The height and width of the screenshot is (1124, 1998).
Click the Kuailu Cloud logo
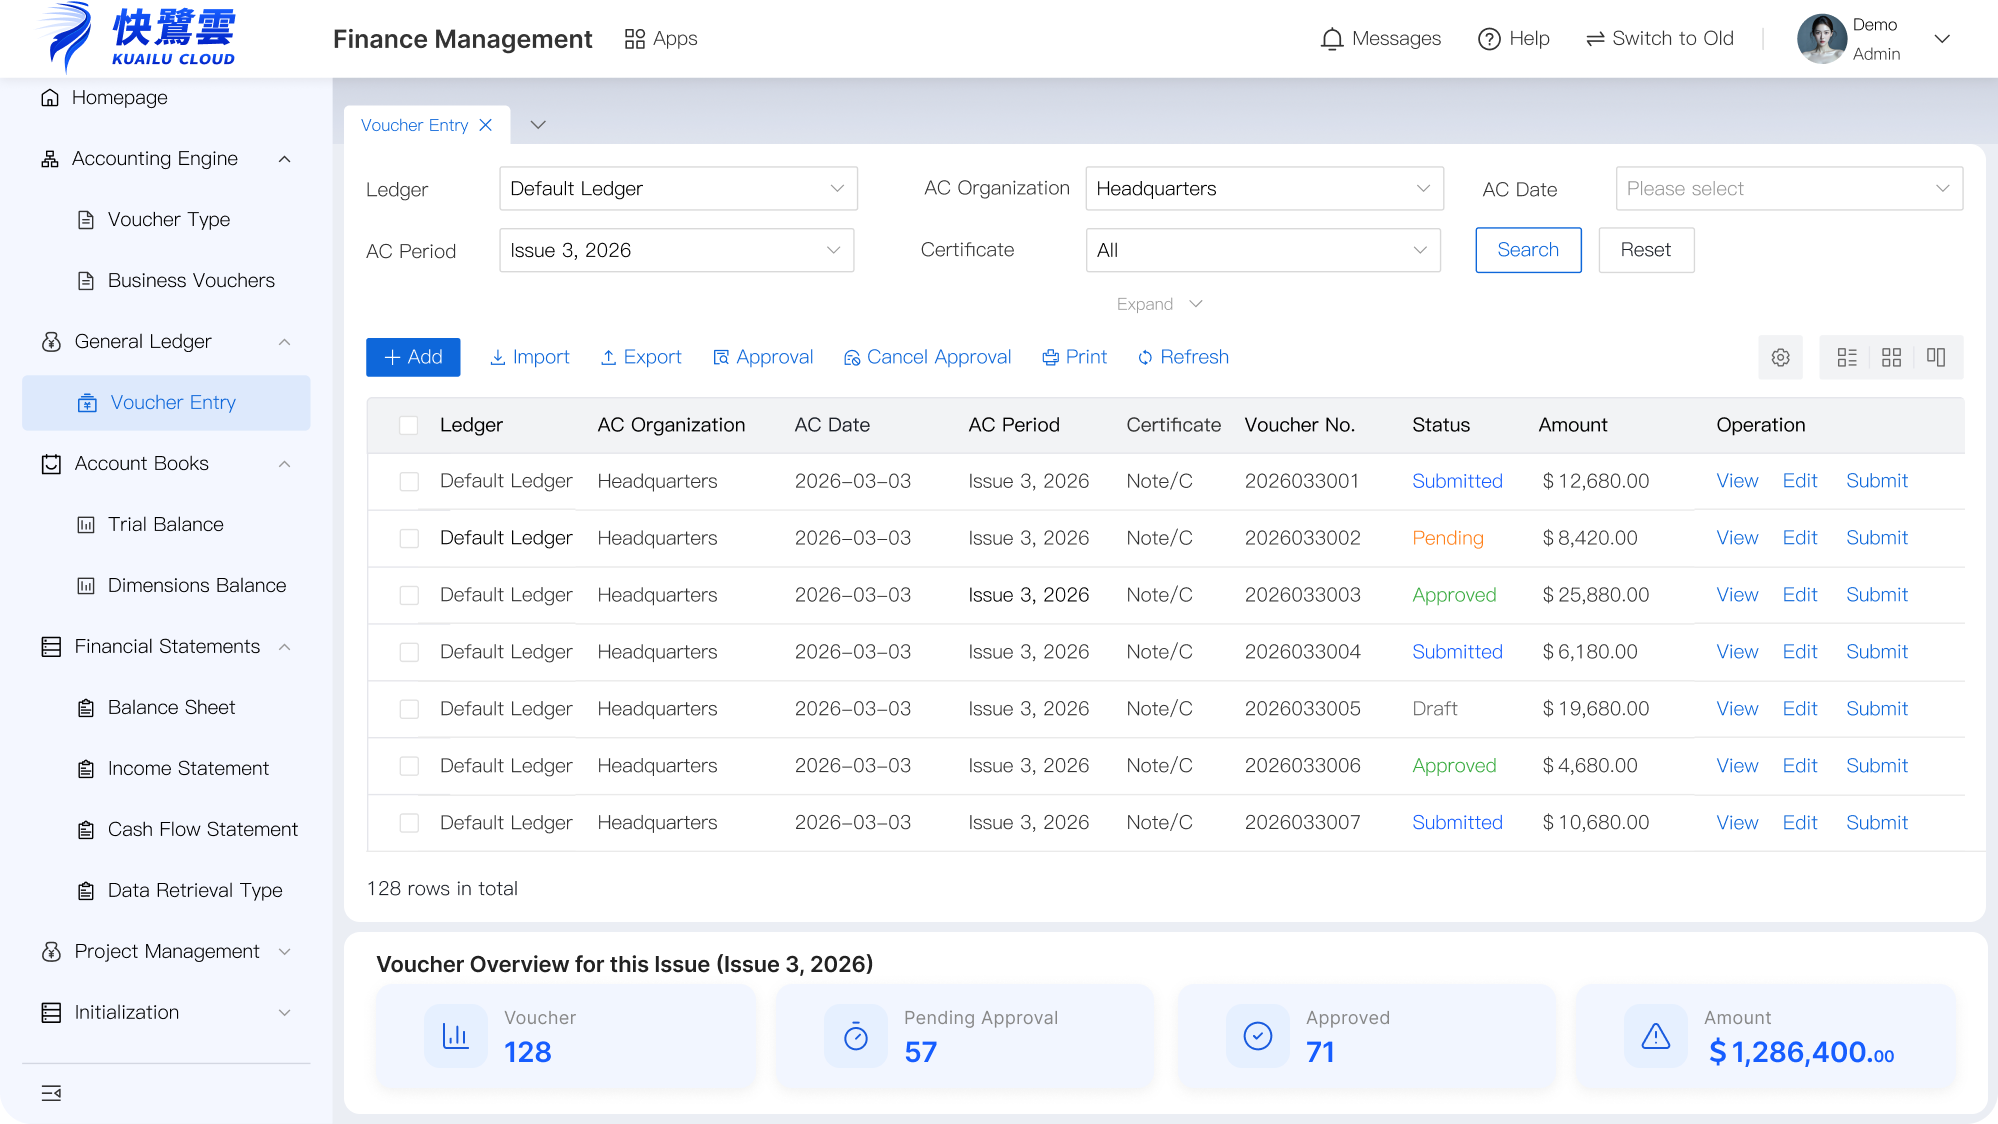(x=137, y=37)
